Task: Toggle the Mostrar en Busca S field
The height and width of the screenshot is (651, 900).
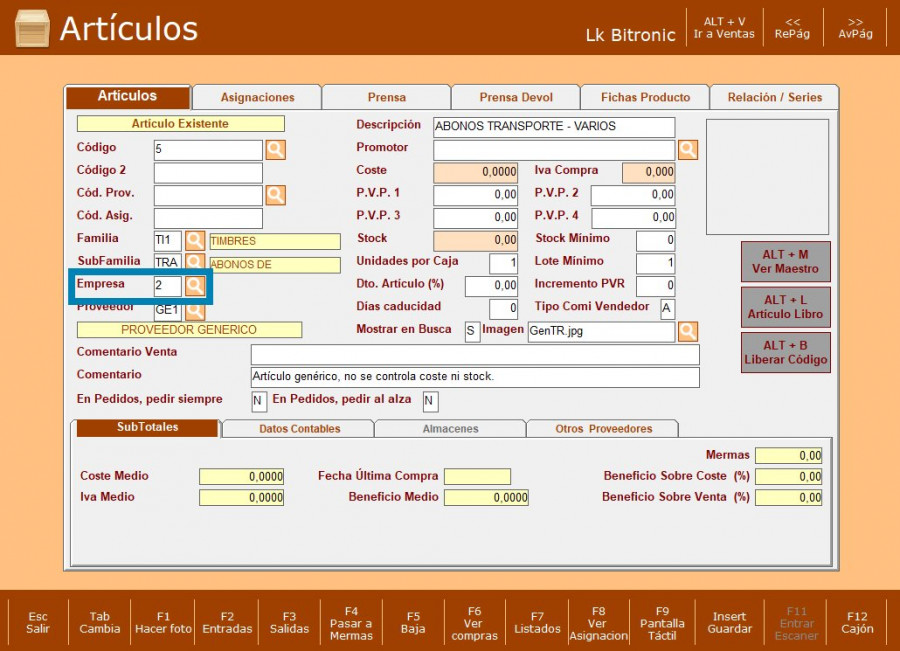Action: [472, 331]
